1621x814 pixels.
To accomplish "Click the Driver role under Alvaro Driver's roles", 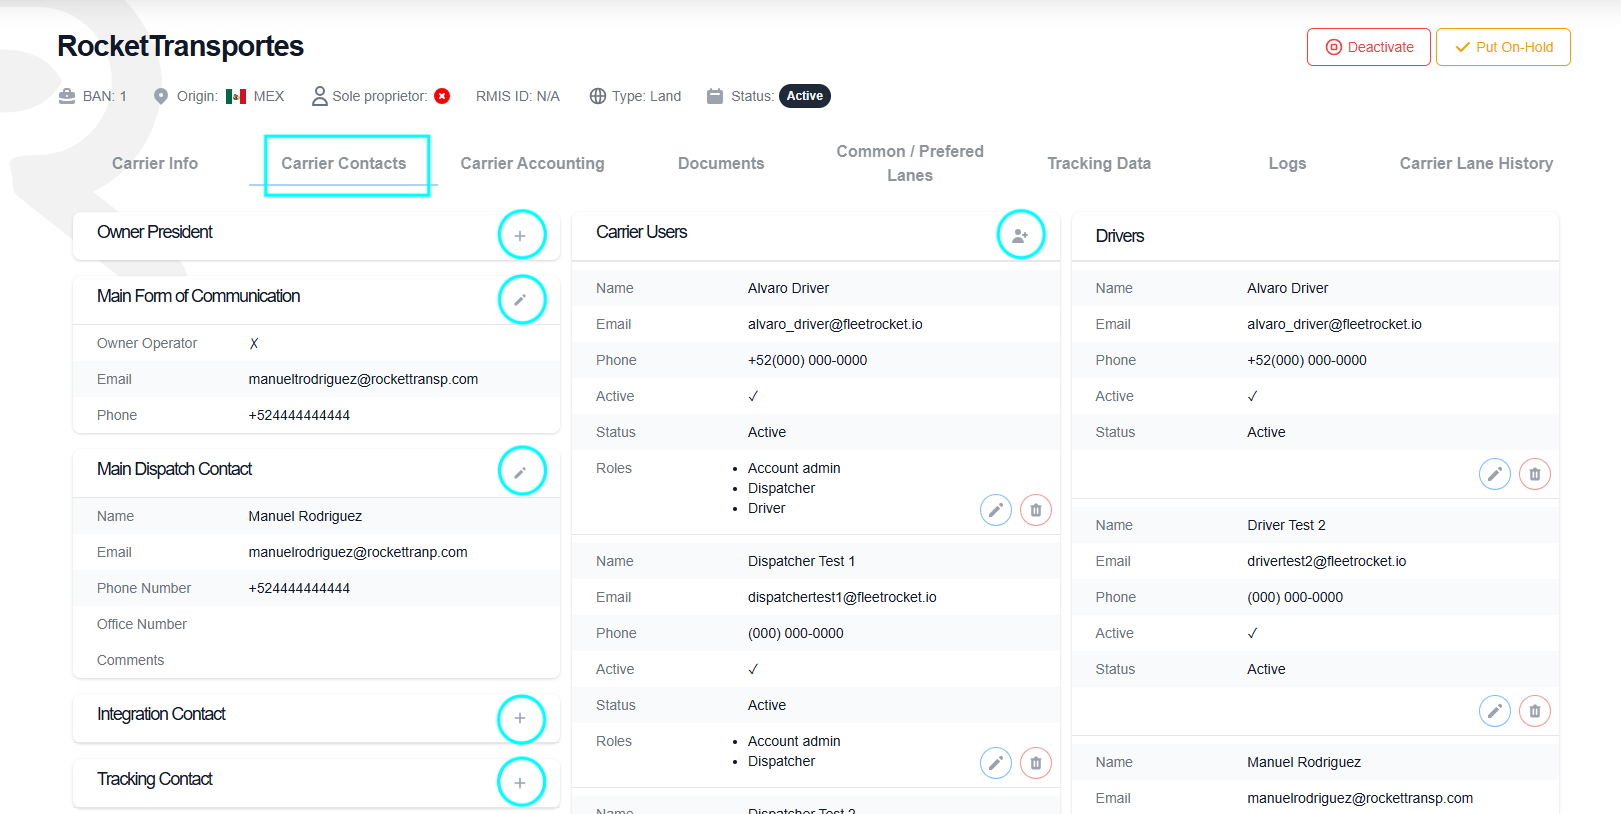I will [x=767, y=508].
